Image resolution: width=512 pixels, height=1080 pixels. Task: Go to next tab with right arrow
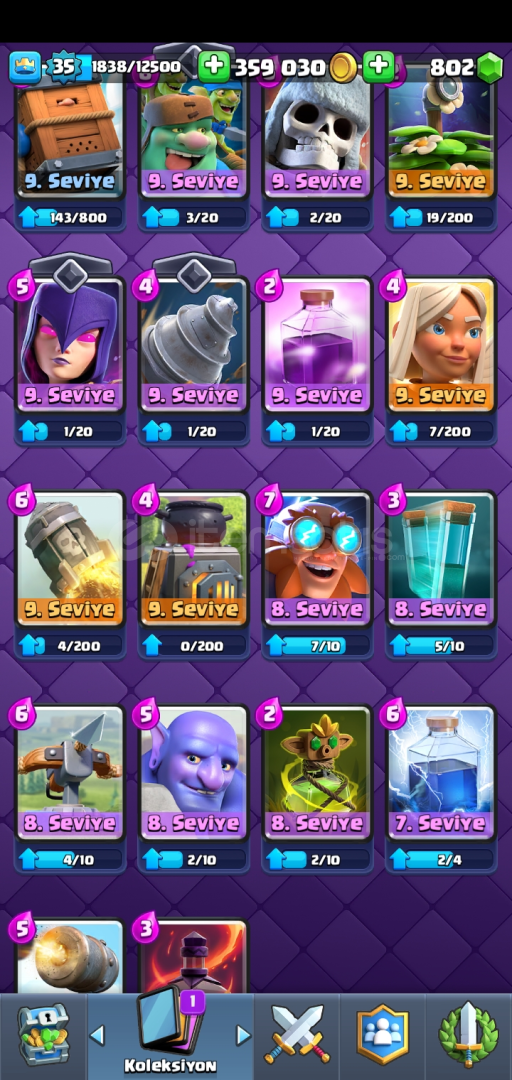click(x=243, y=1034)
